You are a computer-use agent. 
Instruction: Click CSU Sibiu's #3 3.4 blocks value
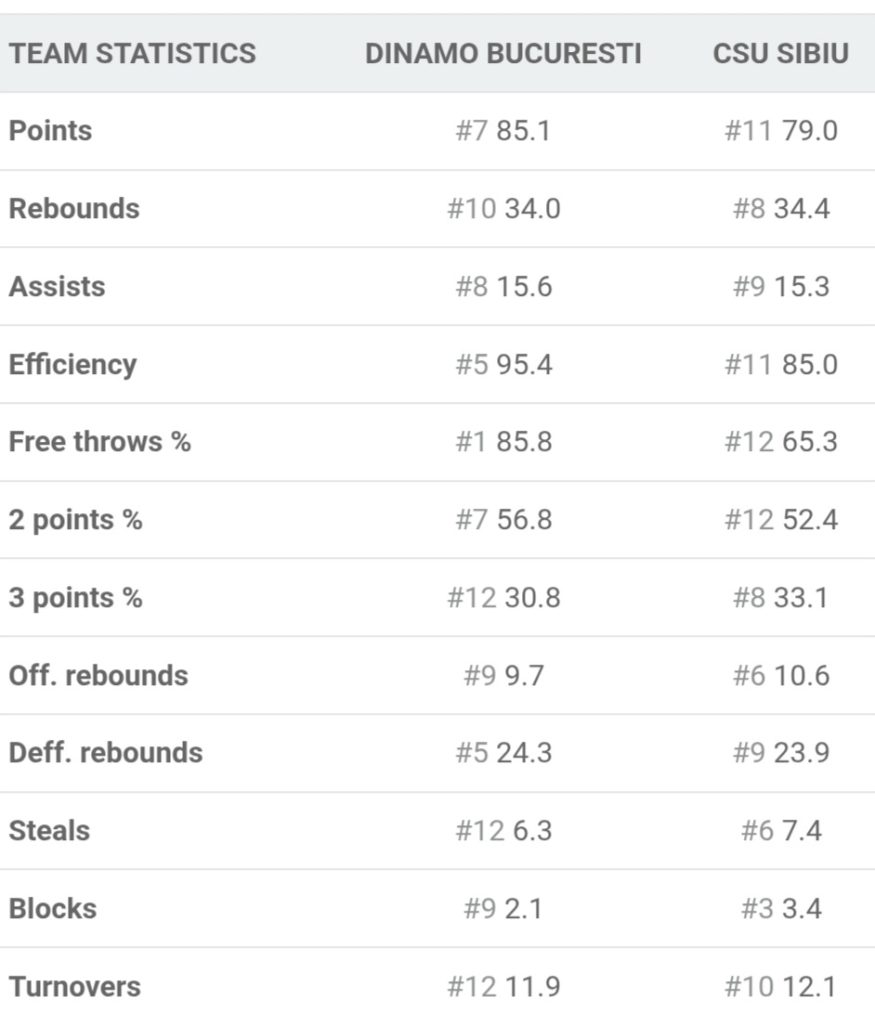[780, 909]
